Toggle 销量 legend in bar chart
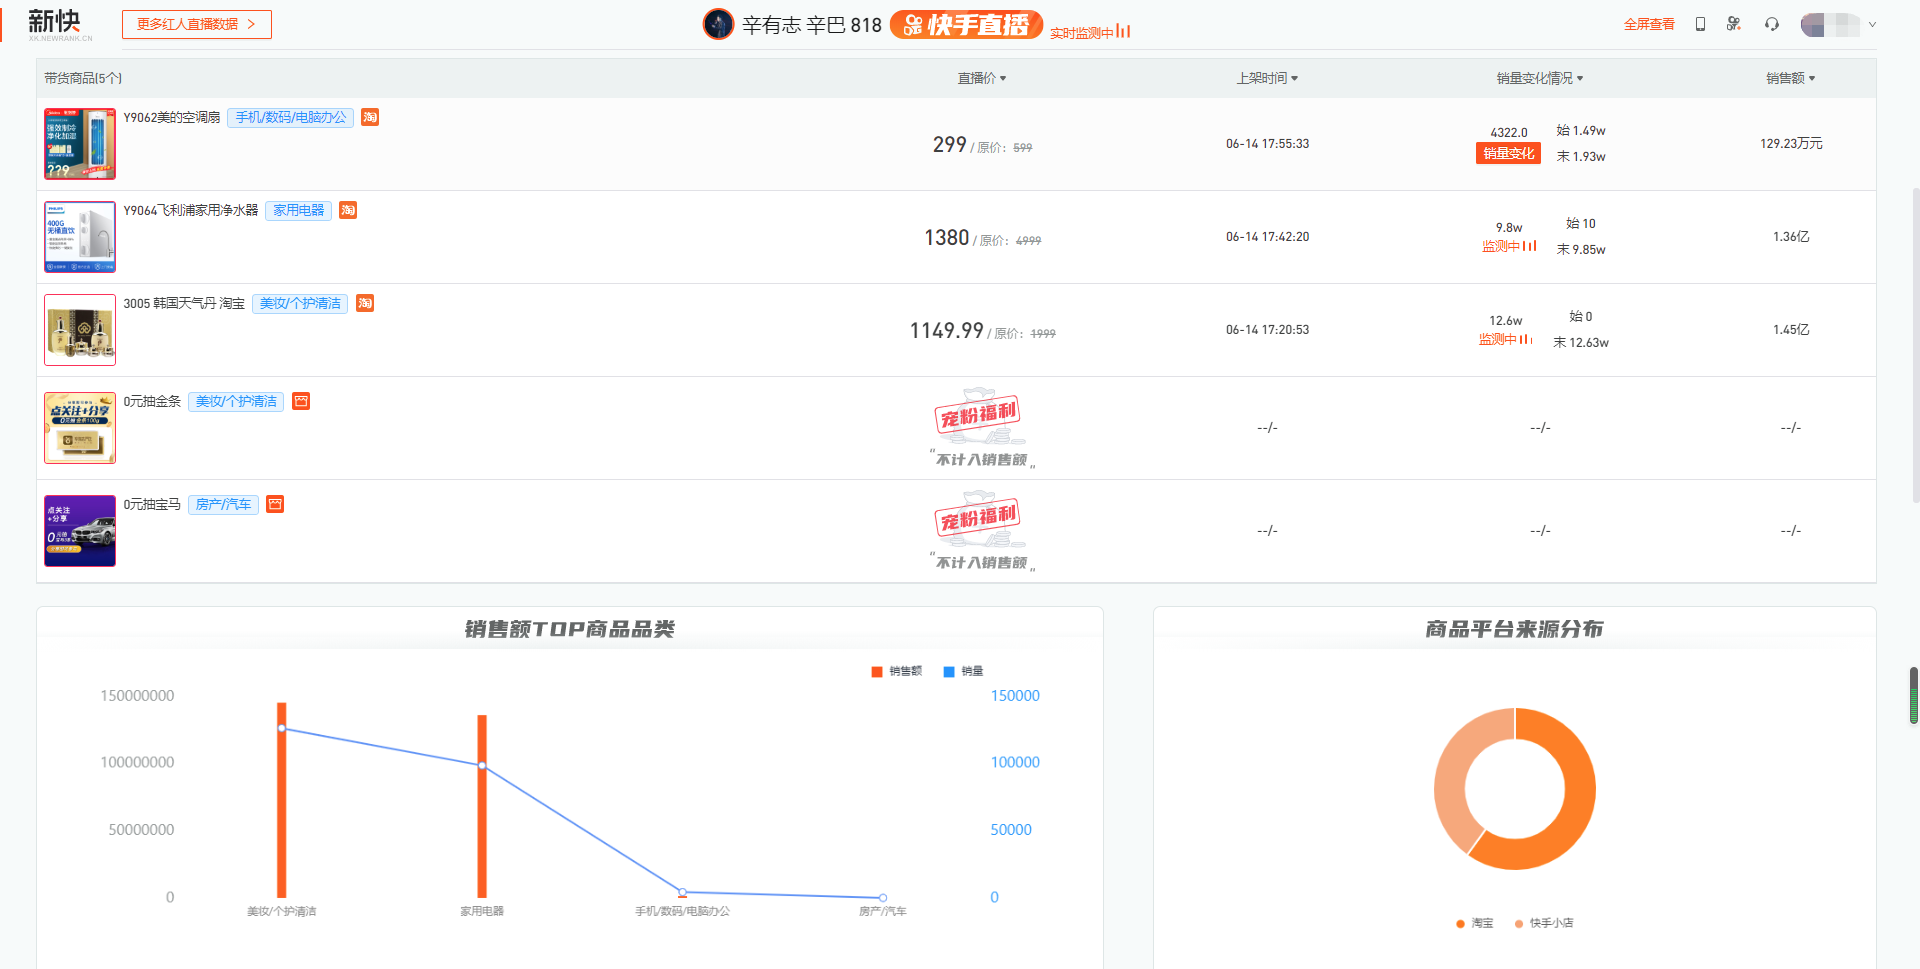The height and width of the screenshot is (969, 1920). [x=964, y=671]
